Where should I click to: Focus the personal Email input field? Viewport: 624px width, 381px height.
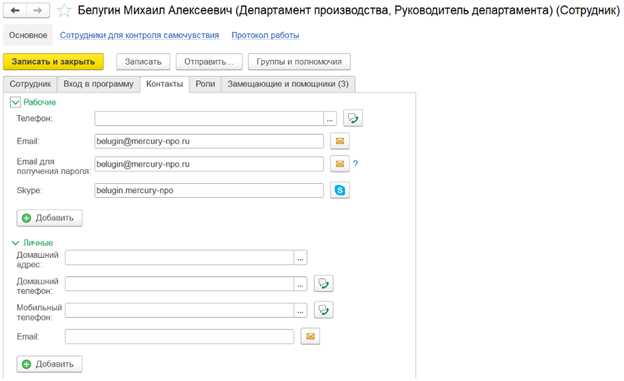coord(179,337)
